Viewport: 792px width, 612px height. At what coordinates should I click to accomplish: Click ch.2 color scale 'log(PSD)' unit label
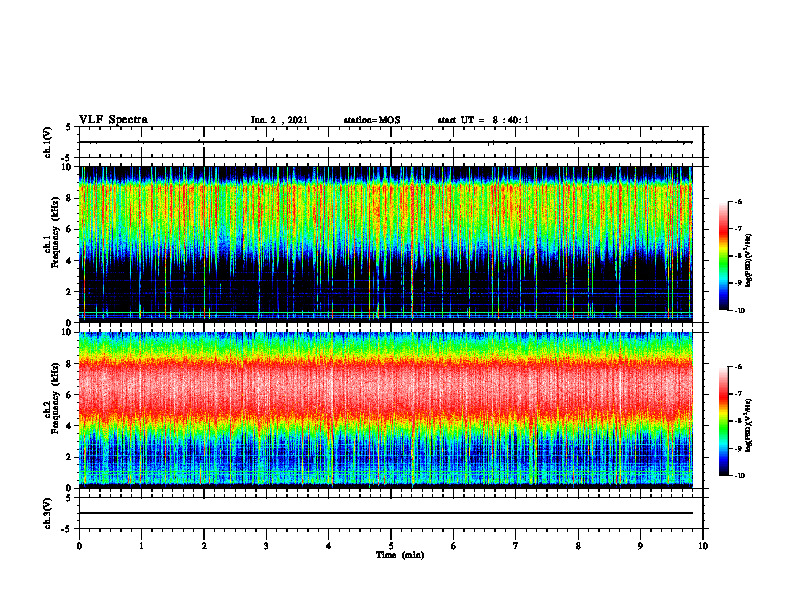pyautogui.click(x=750, y=425)
